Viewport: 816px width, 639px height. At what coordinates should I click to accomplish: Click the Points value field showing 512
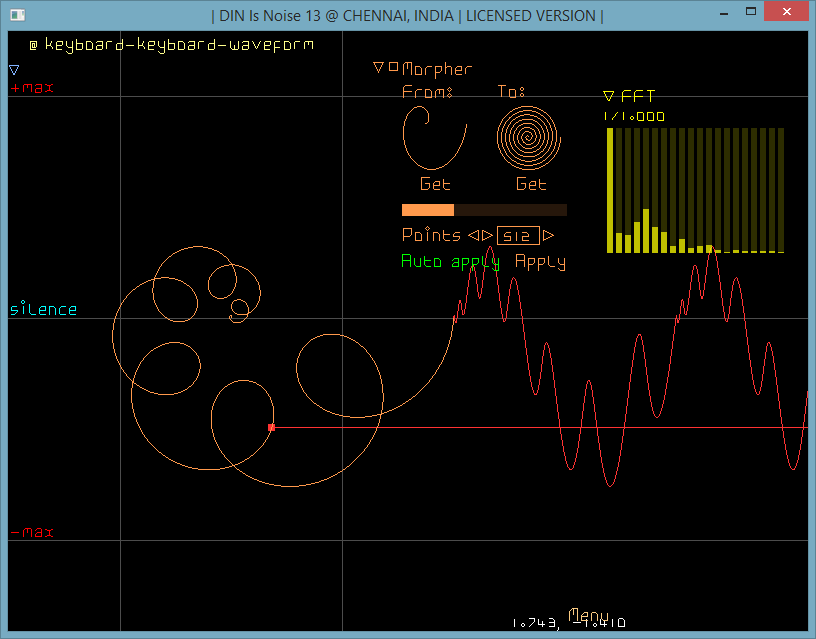pos(518,236)
